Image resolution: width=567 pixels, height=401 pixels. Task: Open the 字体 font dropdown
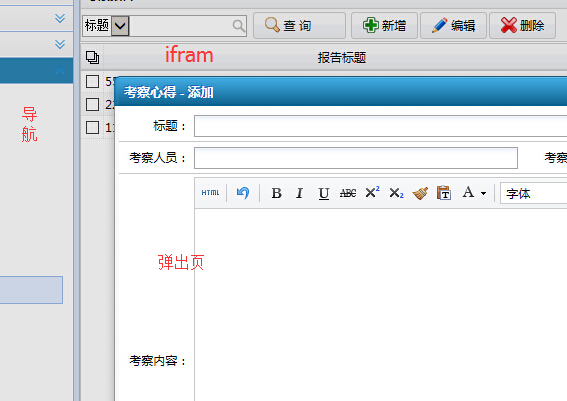(533, 193)
